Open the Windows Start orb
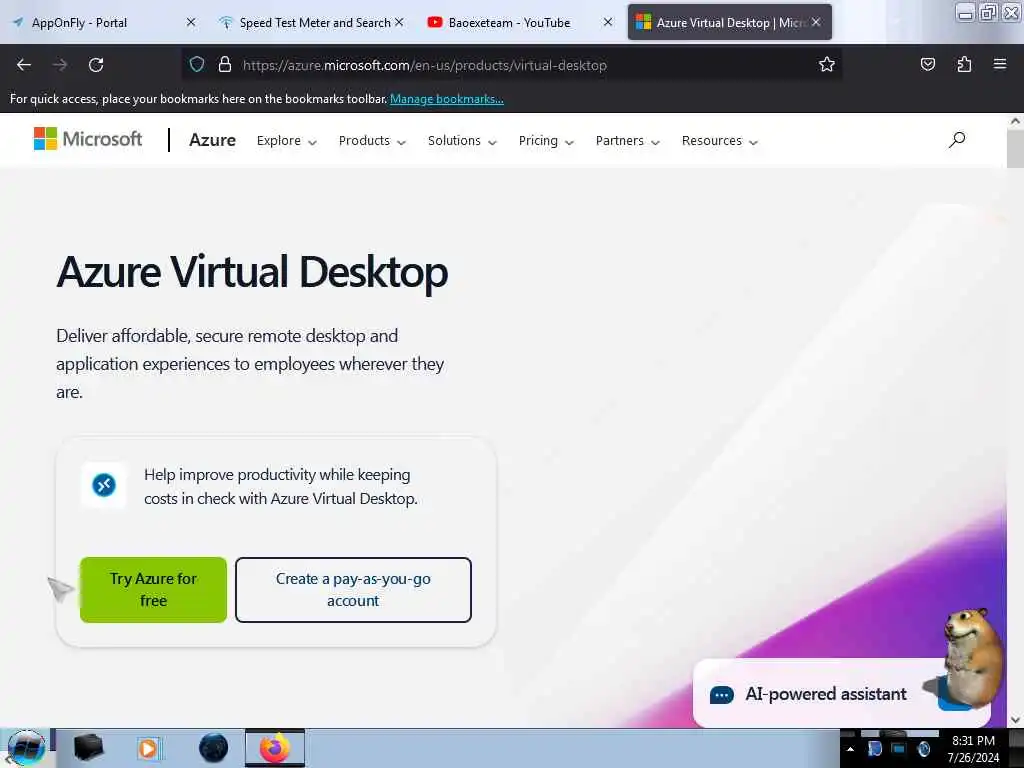 [x=26, y=748]
